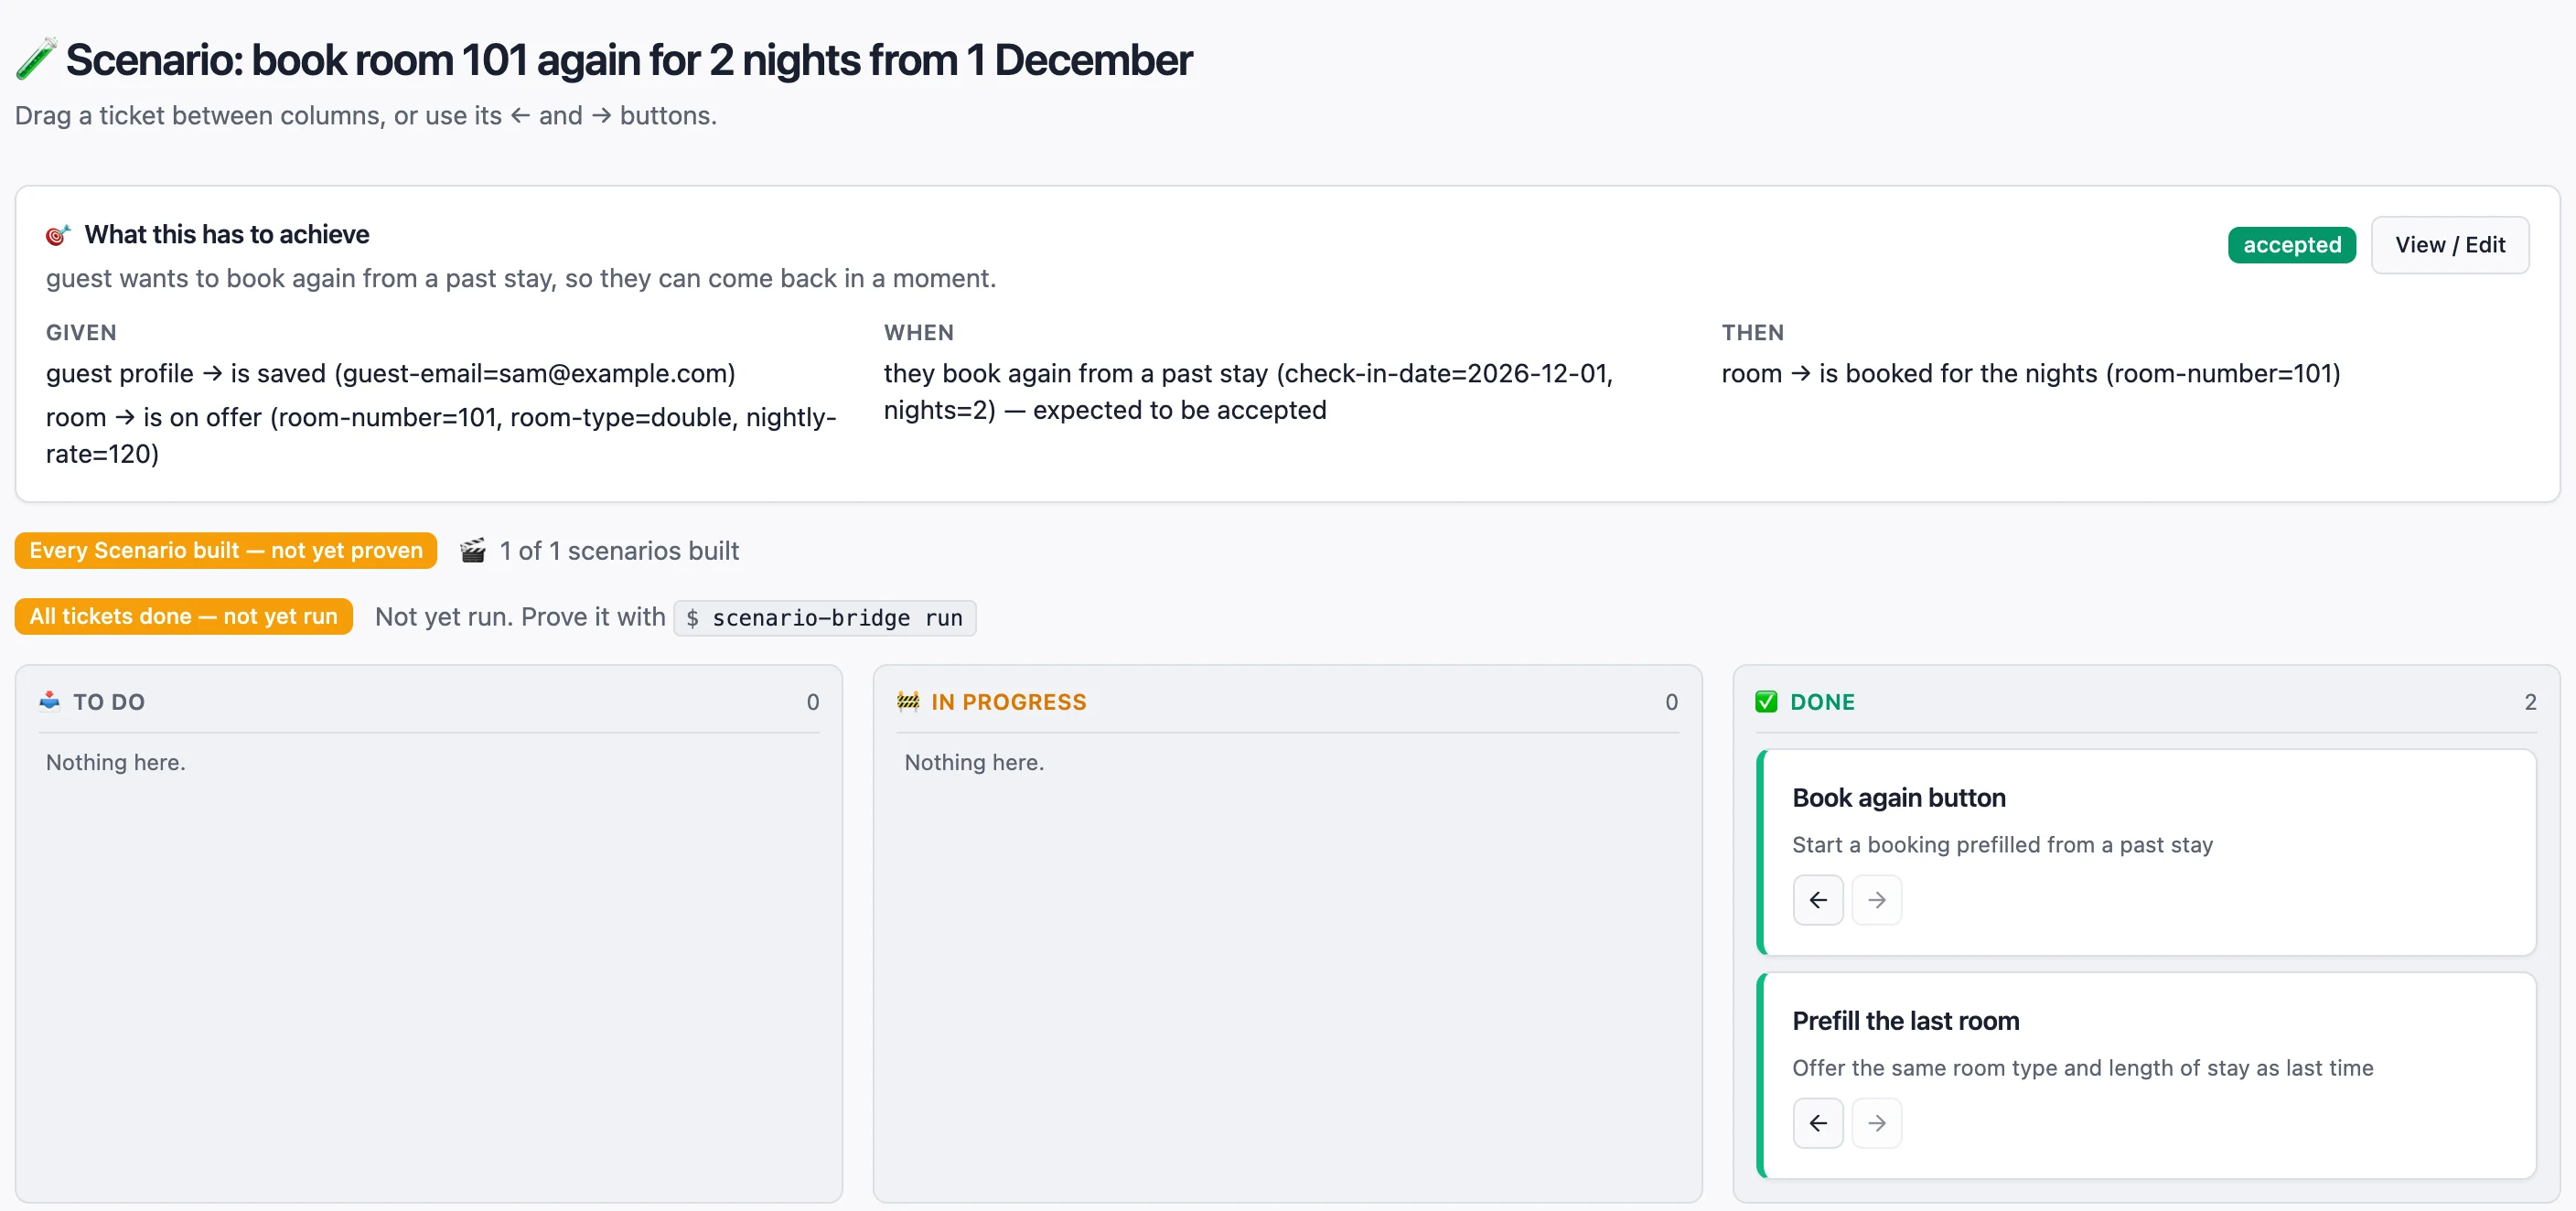Click the target icon next to What this has to achieve
This screenshot has width=2576, height=1211.
point(58,235)
